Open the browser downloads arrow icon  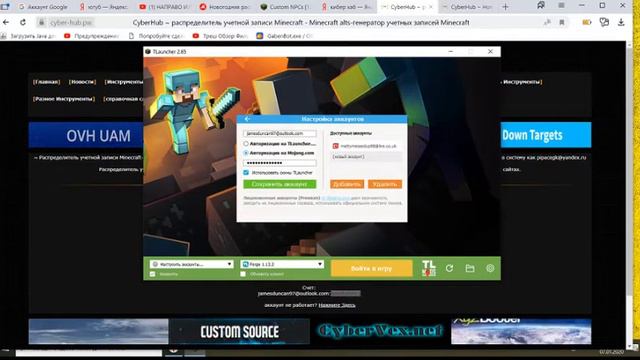[x=621, y=22]
